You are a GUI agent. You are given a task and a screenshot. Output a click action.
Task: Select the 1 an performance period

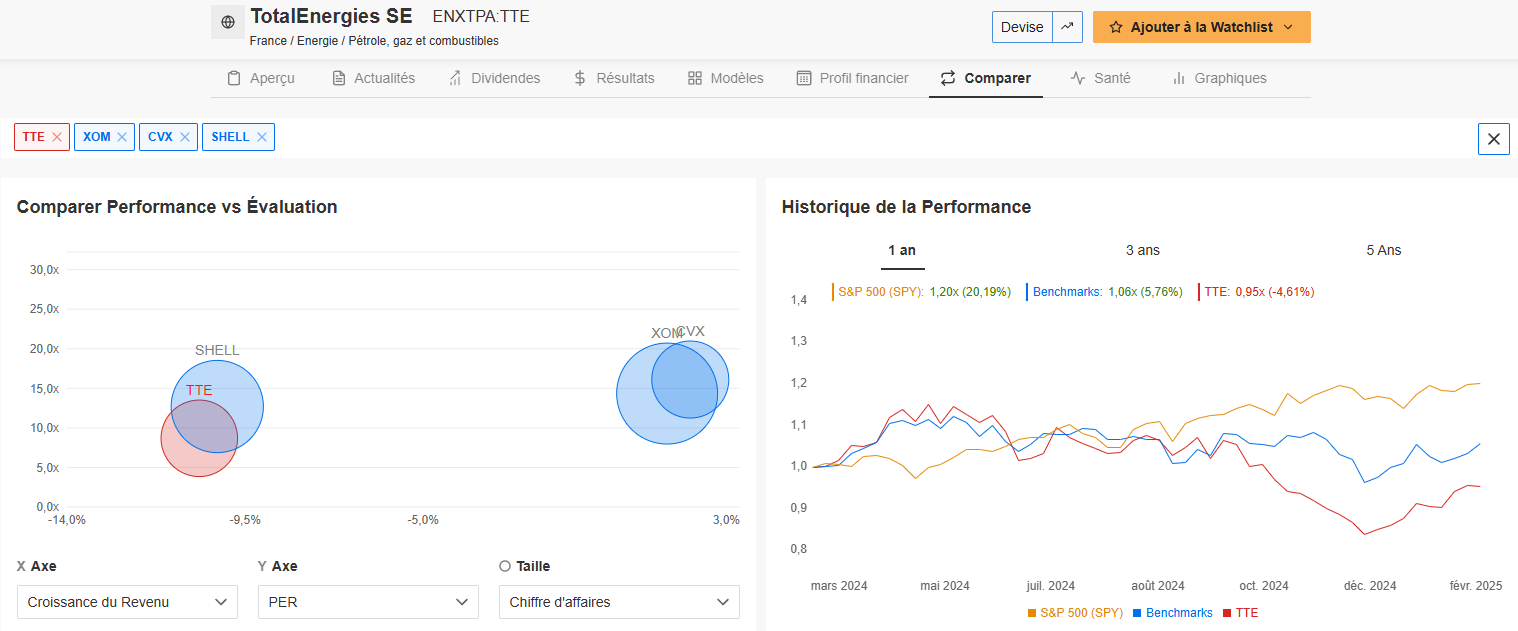pyautogui.click(x=902, y=250)
